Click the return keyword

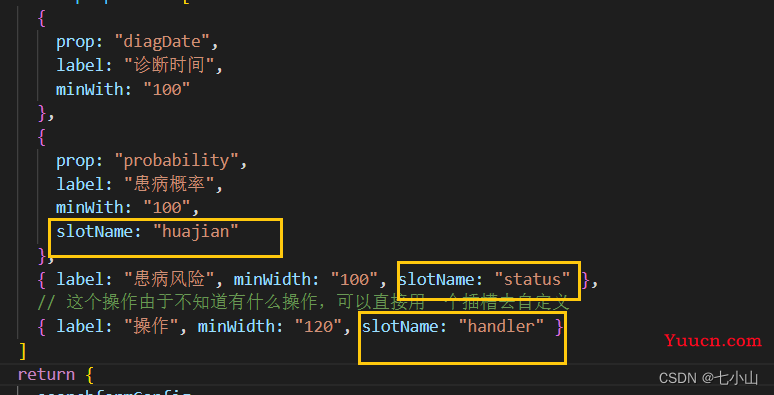tap(46, 374)
